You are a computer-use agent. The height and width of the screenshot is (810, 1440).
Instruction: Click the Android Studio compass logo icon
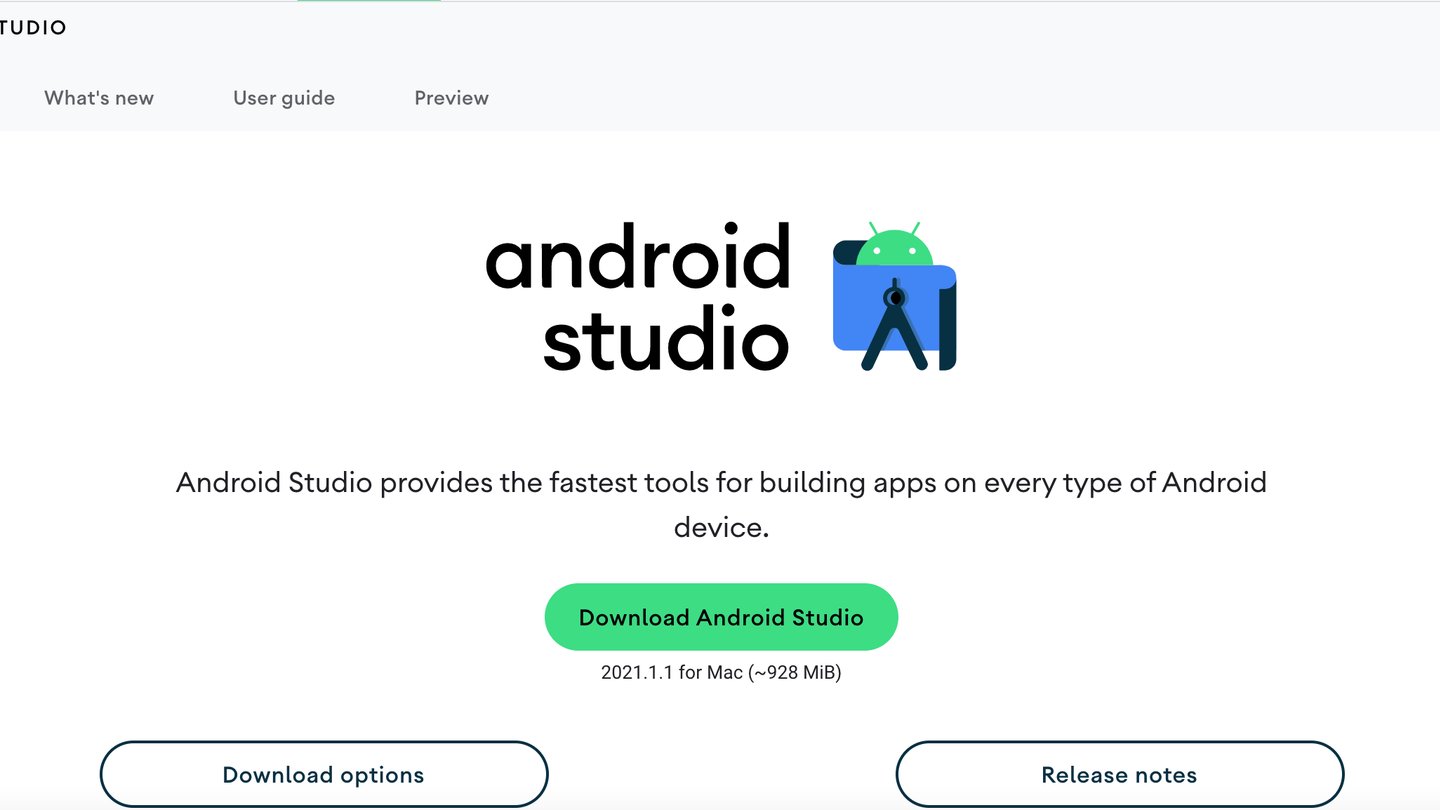coord(894,297)
